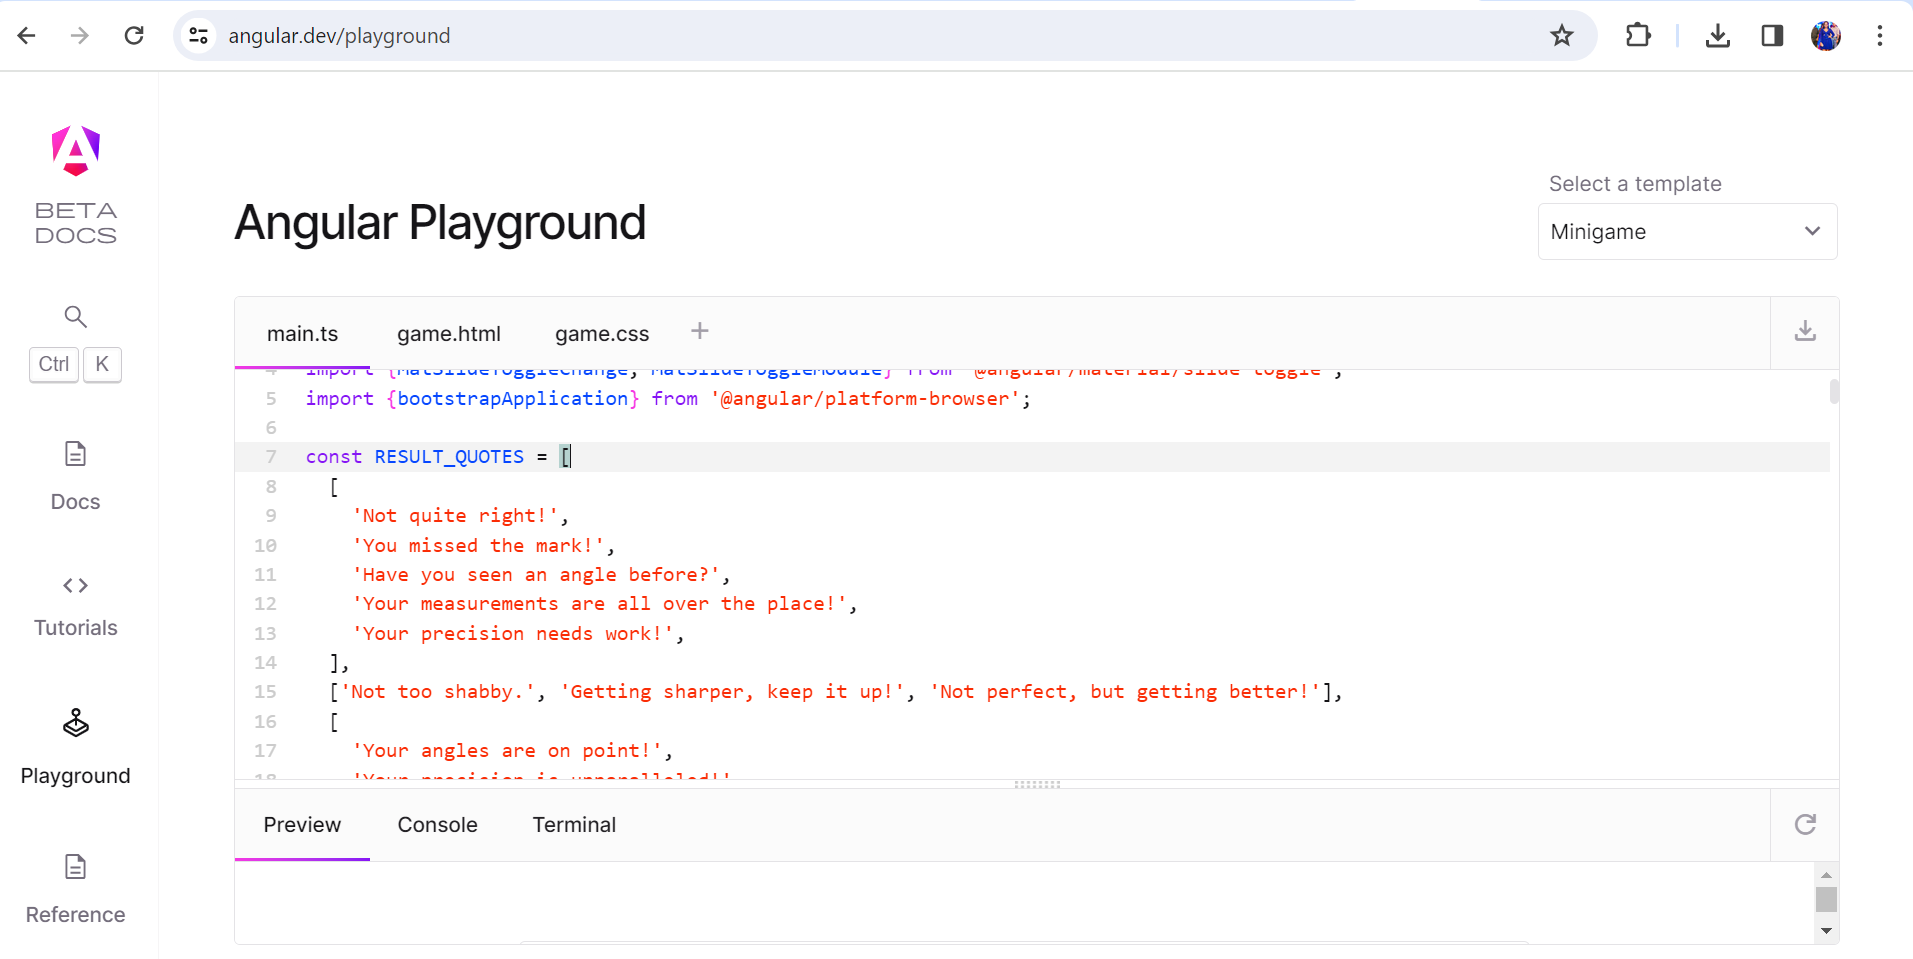Refresh the preview with the reload icon

click(x=1805, y=824)
